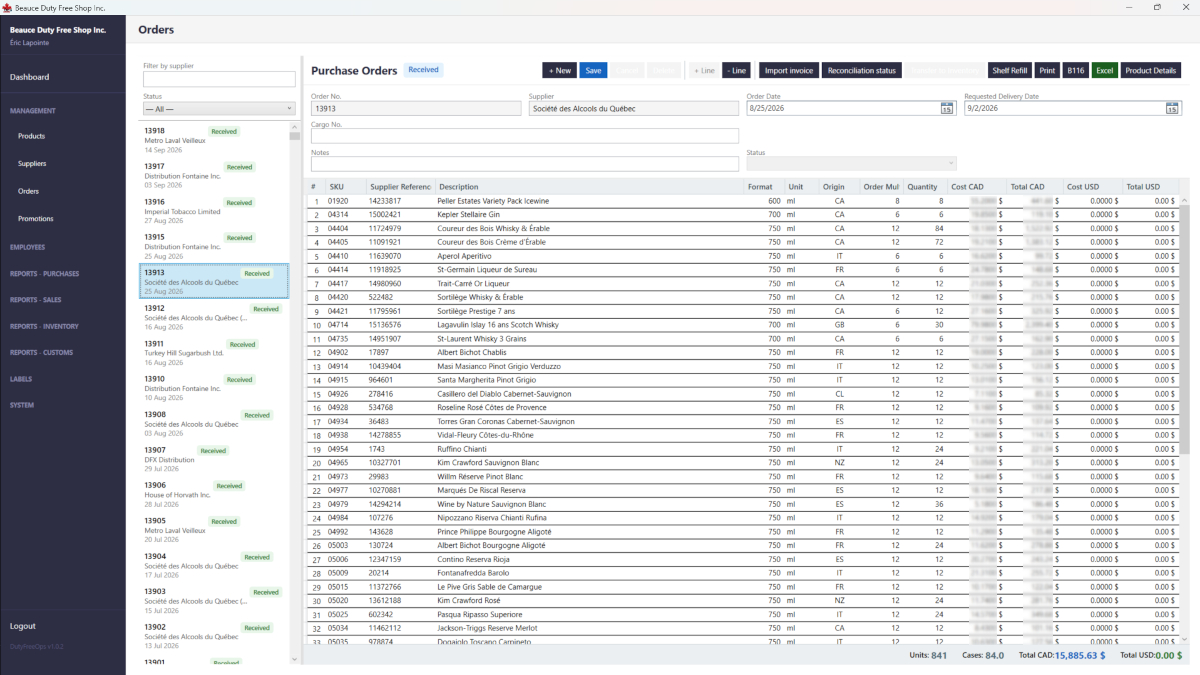Expand Reports - Inventory section
Screen dimensions: 1200x675
point(44,326)
